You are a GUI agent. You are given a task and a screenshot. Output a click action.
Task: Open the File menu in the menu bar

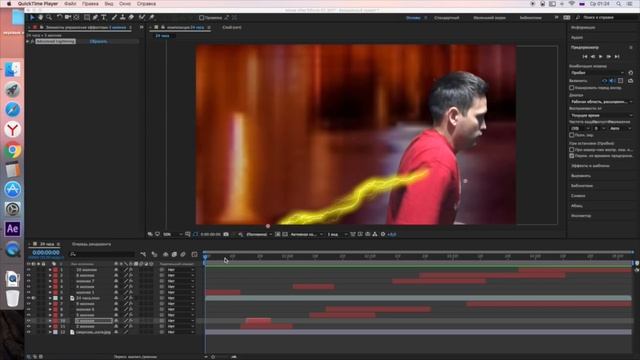(x=70, y=4)
